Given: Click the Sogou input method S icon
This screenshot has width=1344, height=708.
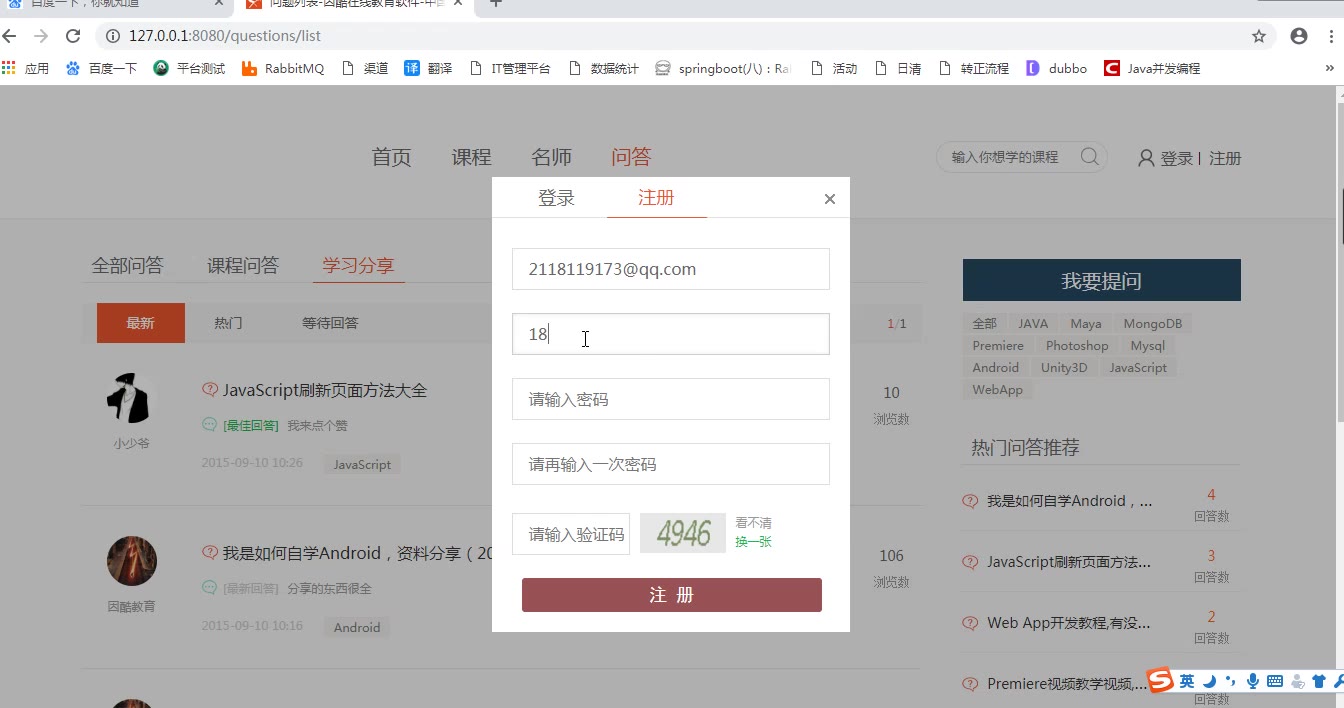Looking at the screenshot, I should click(x=1160, y=680).
